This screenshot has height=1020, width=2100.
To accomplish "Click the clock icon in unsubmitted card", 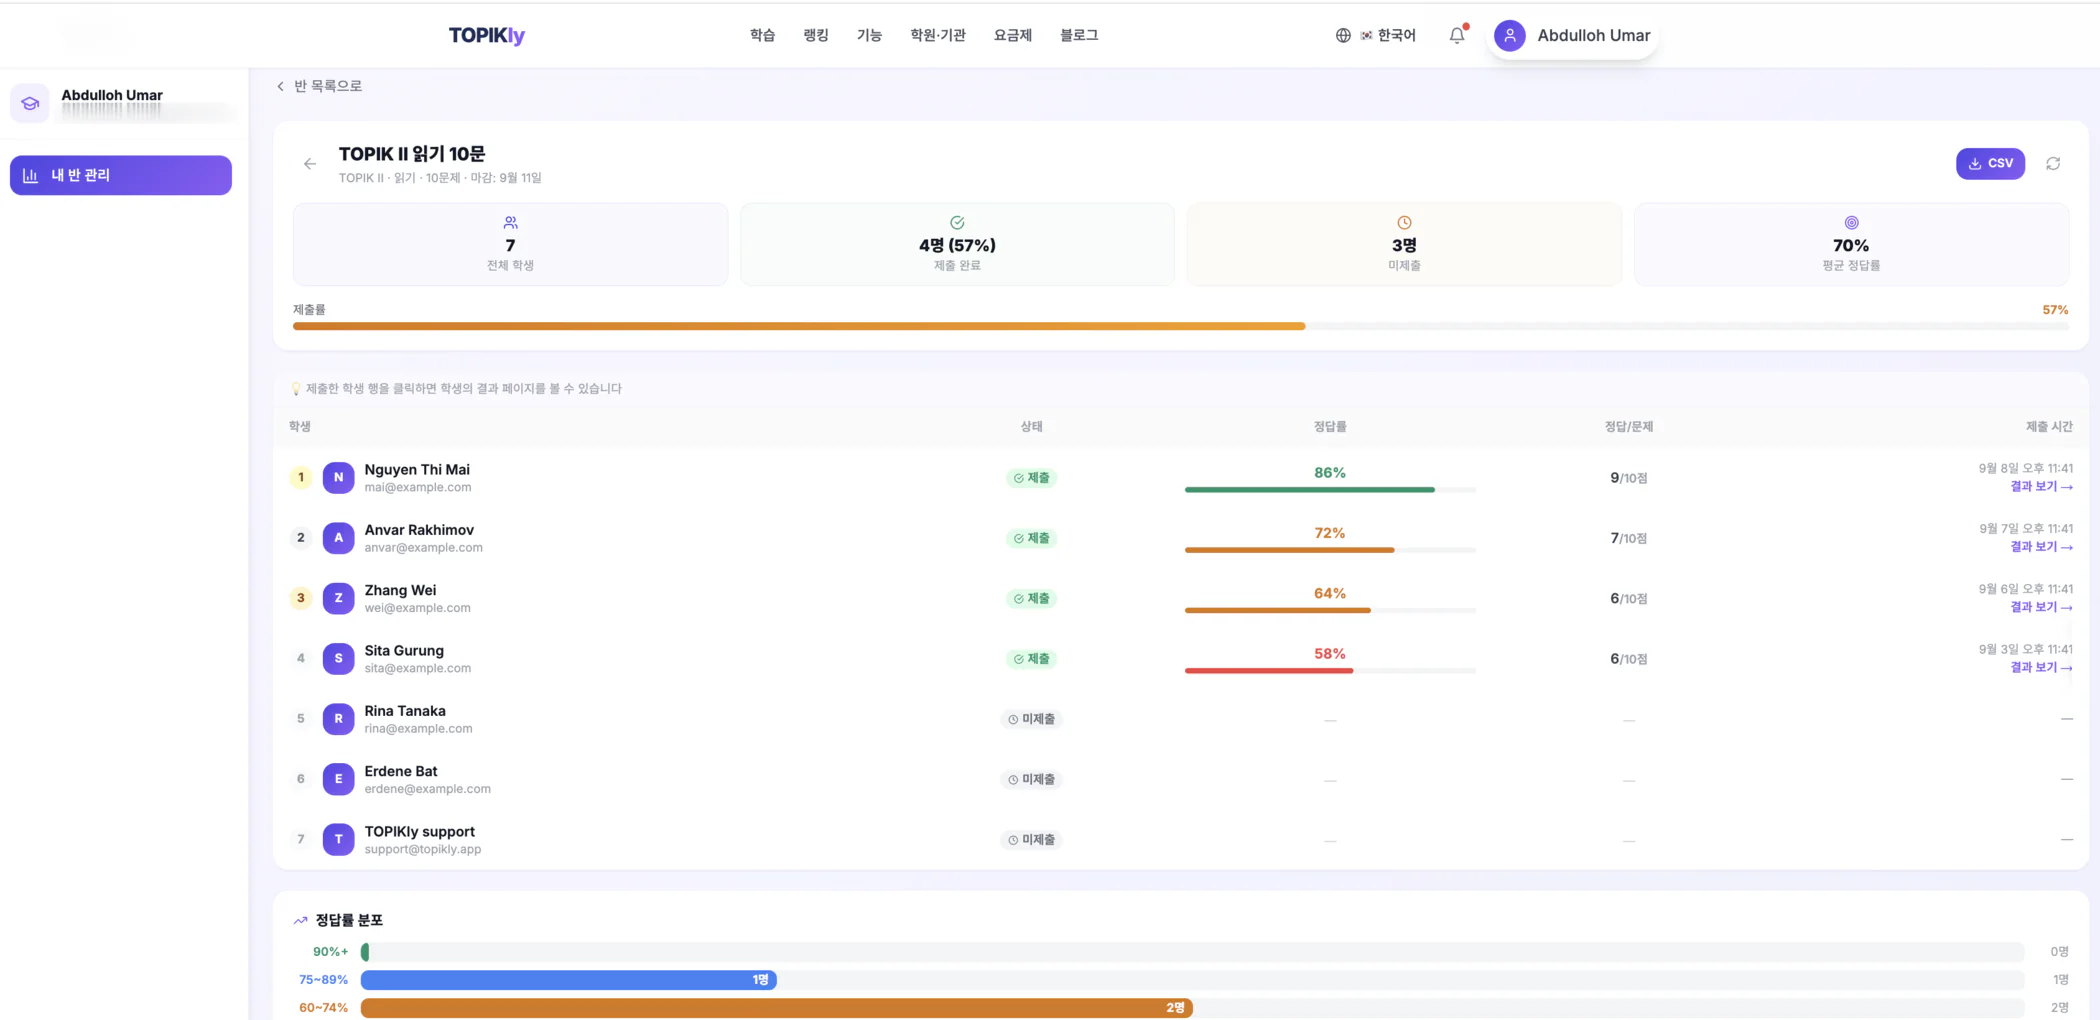I will point(1404,223).
